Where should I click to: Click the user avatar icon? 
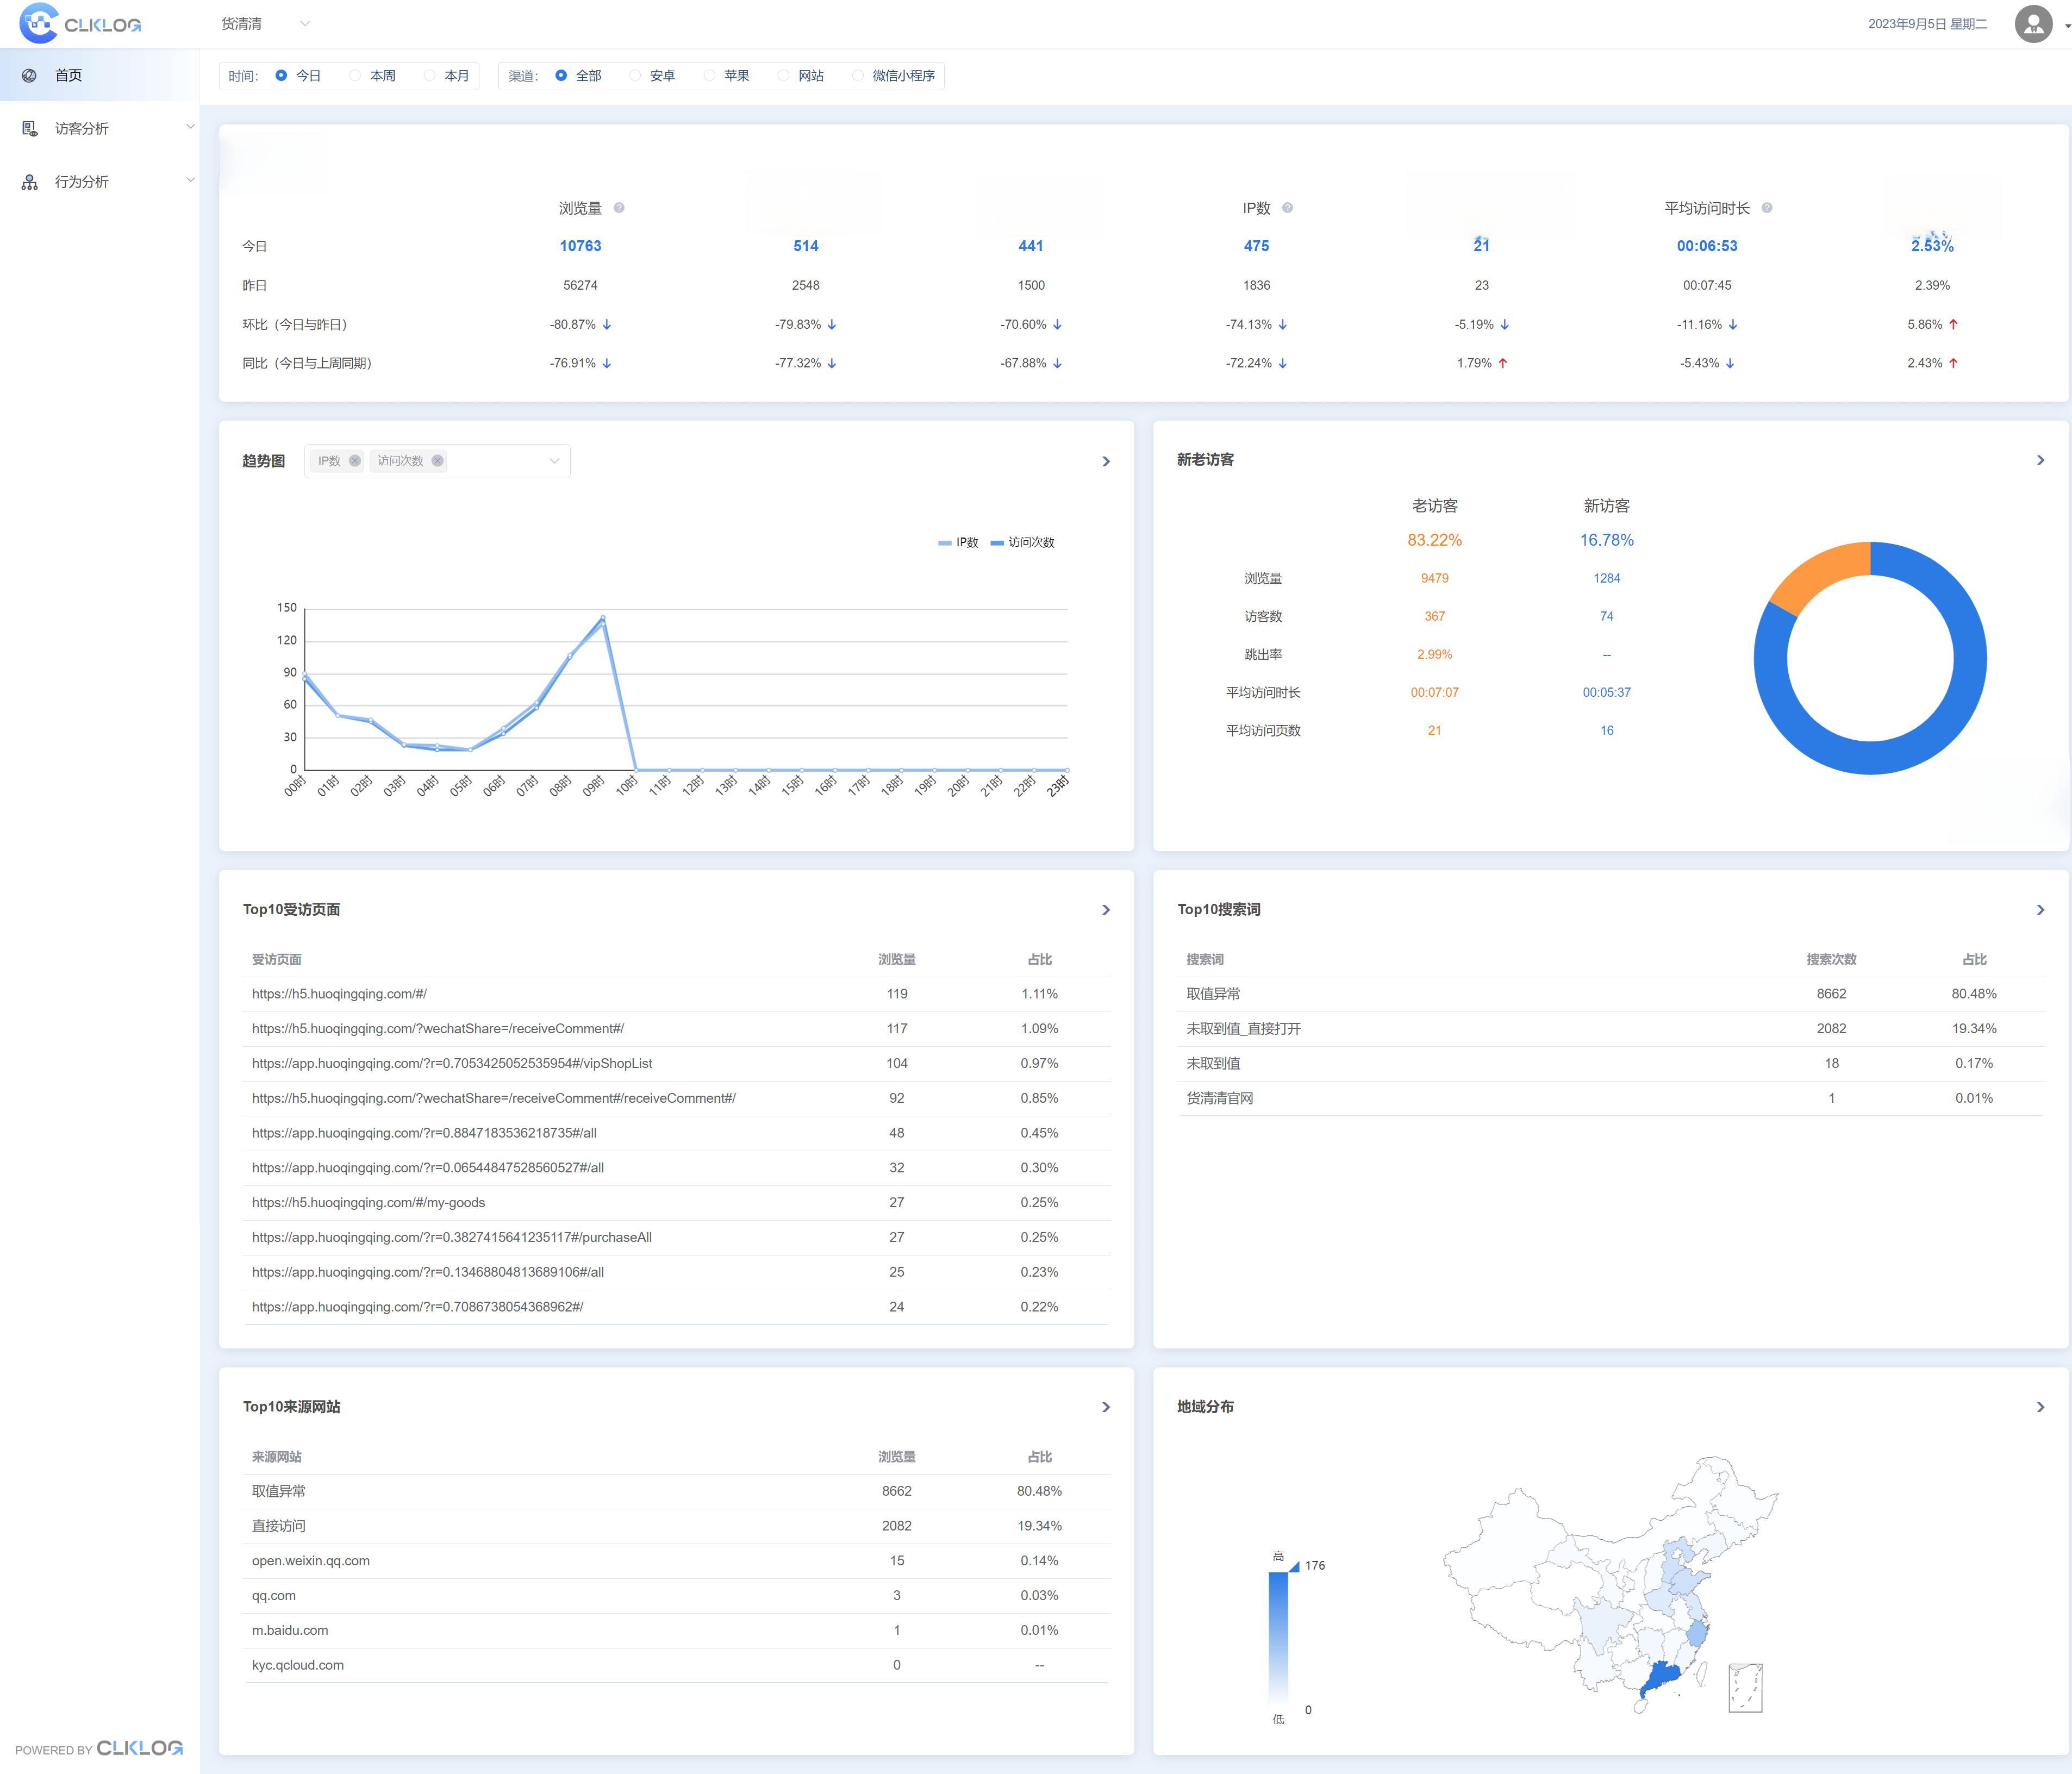(x=2033, y=24)
